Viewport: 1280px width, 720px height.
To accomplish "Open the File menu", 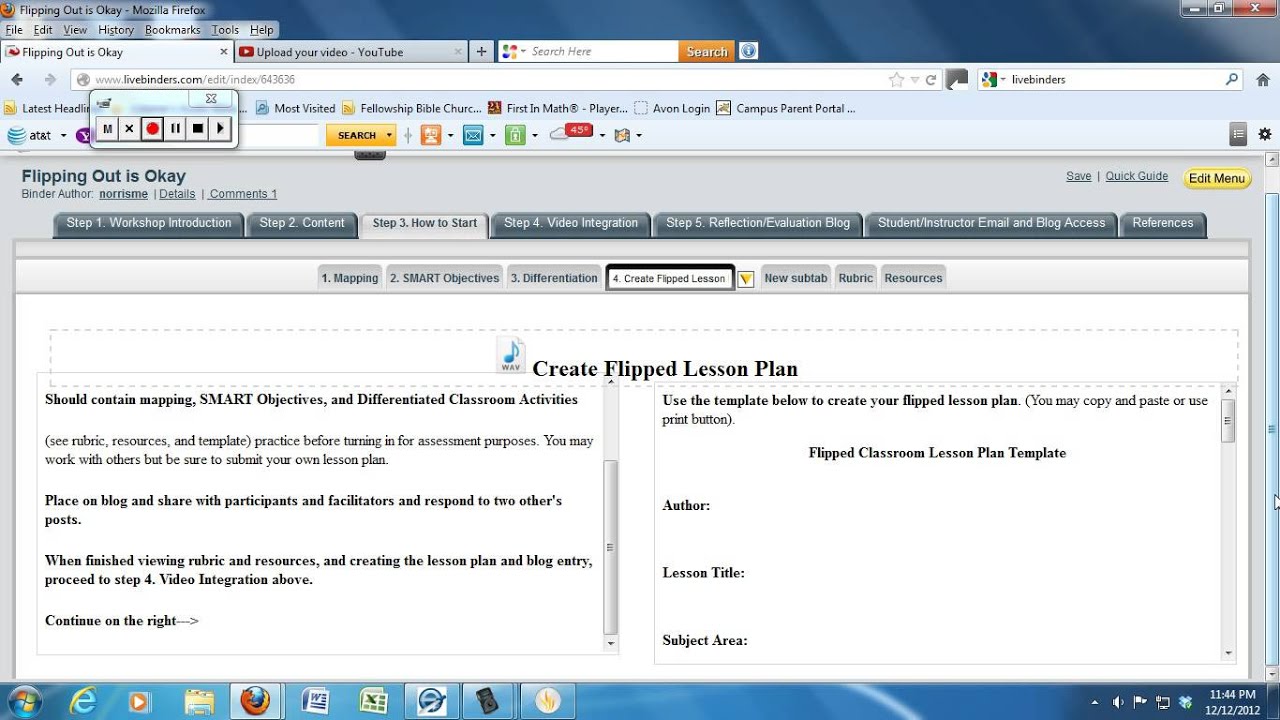I will (14, 30).
